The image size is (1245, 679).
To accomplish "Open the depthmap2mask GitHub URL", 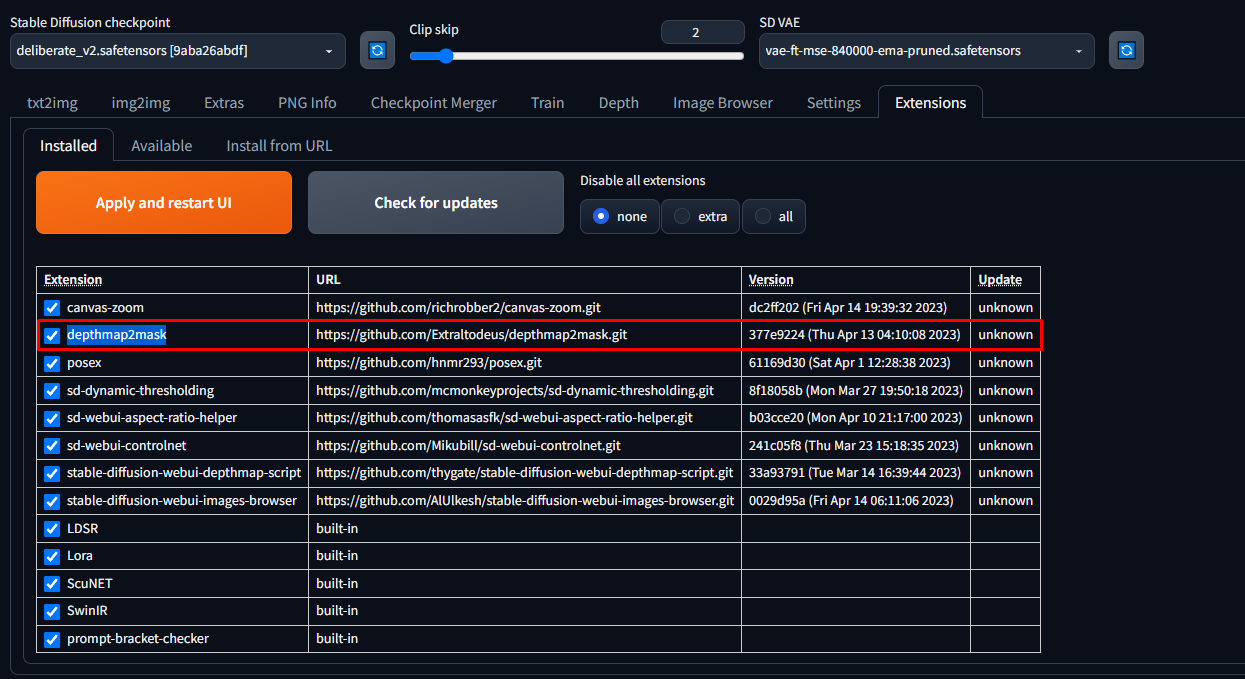I will [x=472, y=335].
